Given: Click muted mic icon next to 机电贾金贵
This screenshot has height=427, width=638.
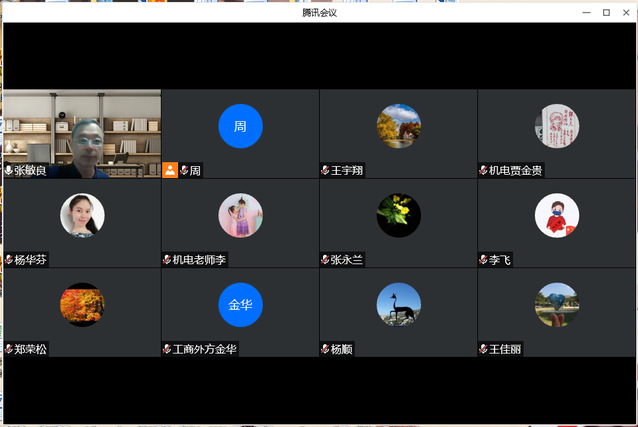Looking at the screenshot, I should (x=483, y=171).
